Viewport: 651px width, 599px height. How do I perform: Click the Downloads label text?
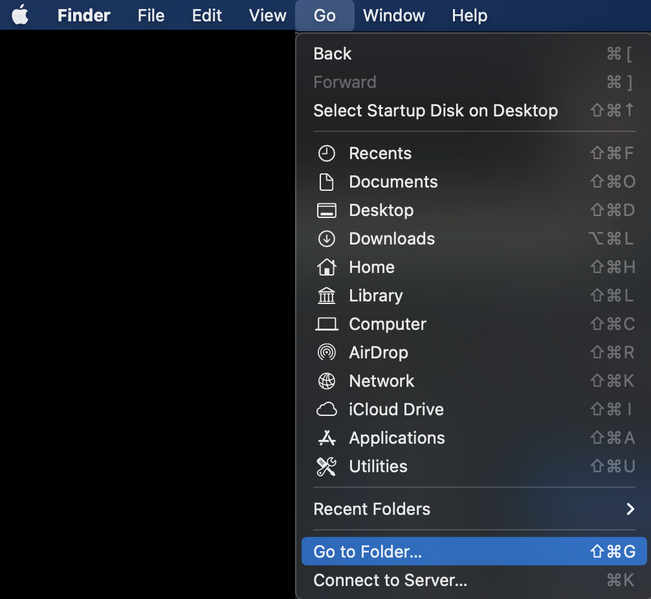(x=392, y=239)
